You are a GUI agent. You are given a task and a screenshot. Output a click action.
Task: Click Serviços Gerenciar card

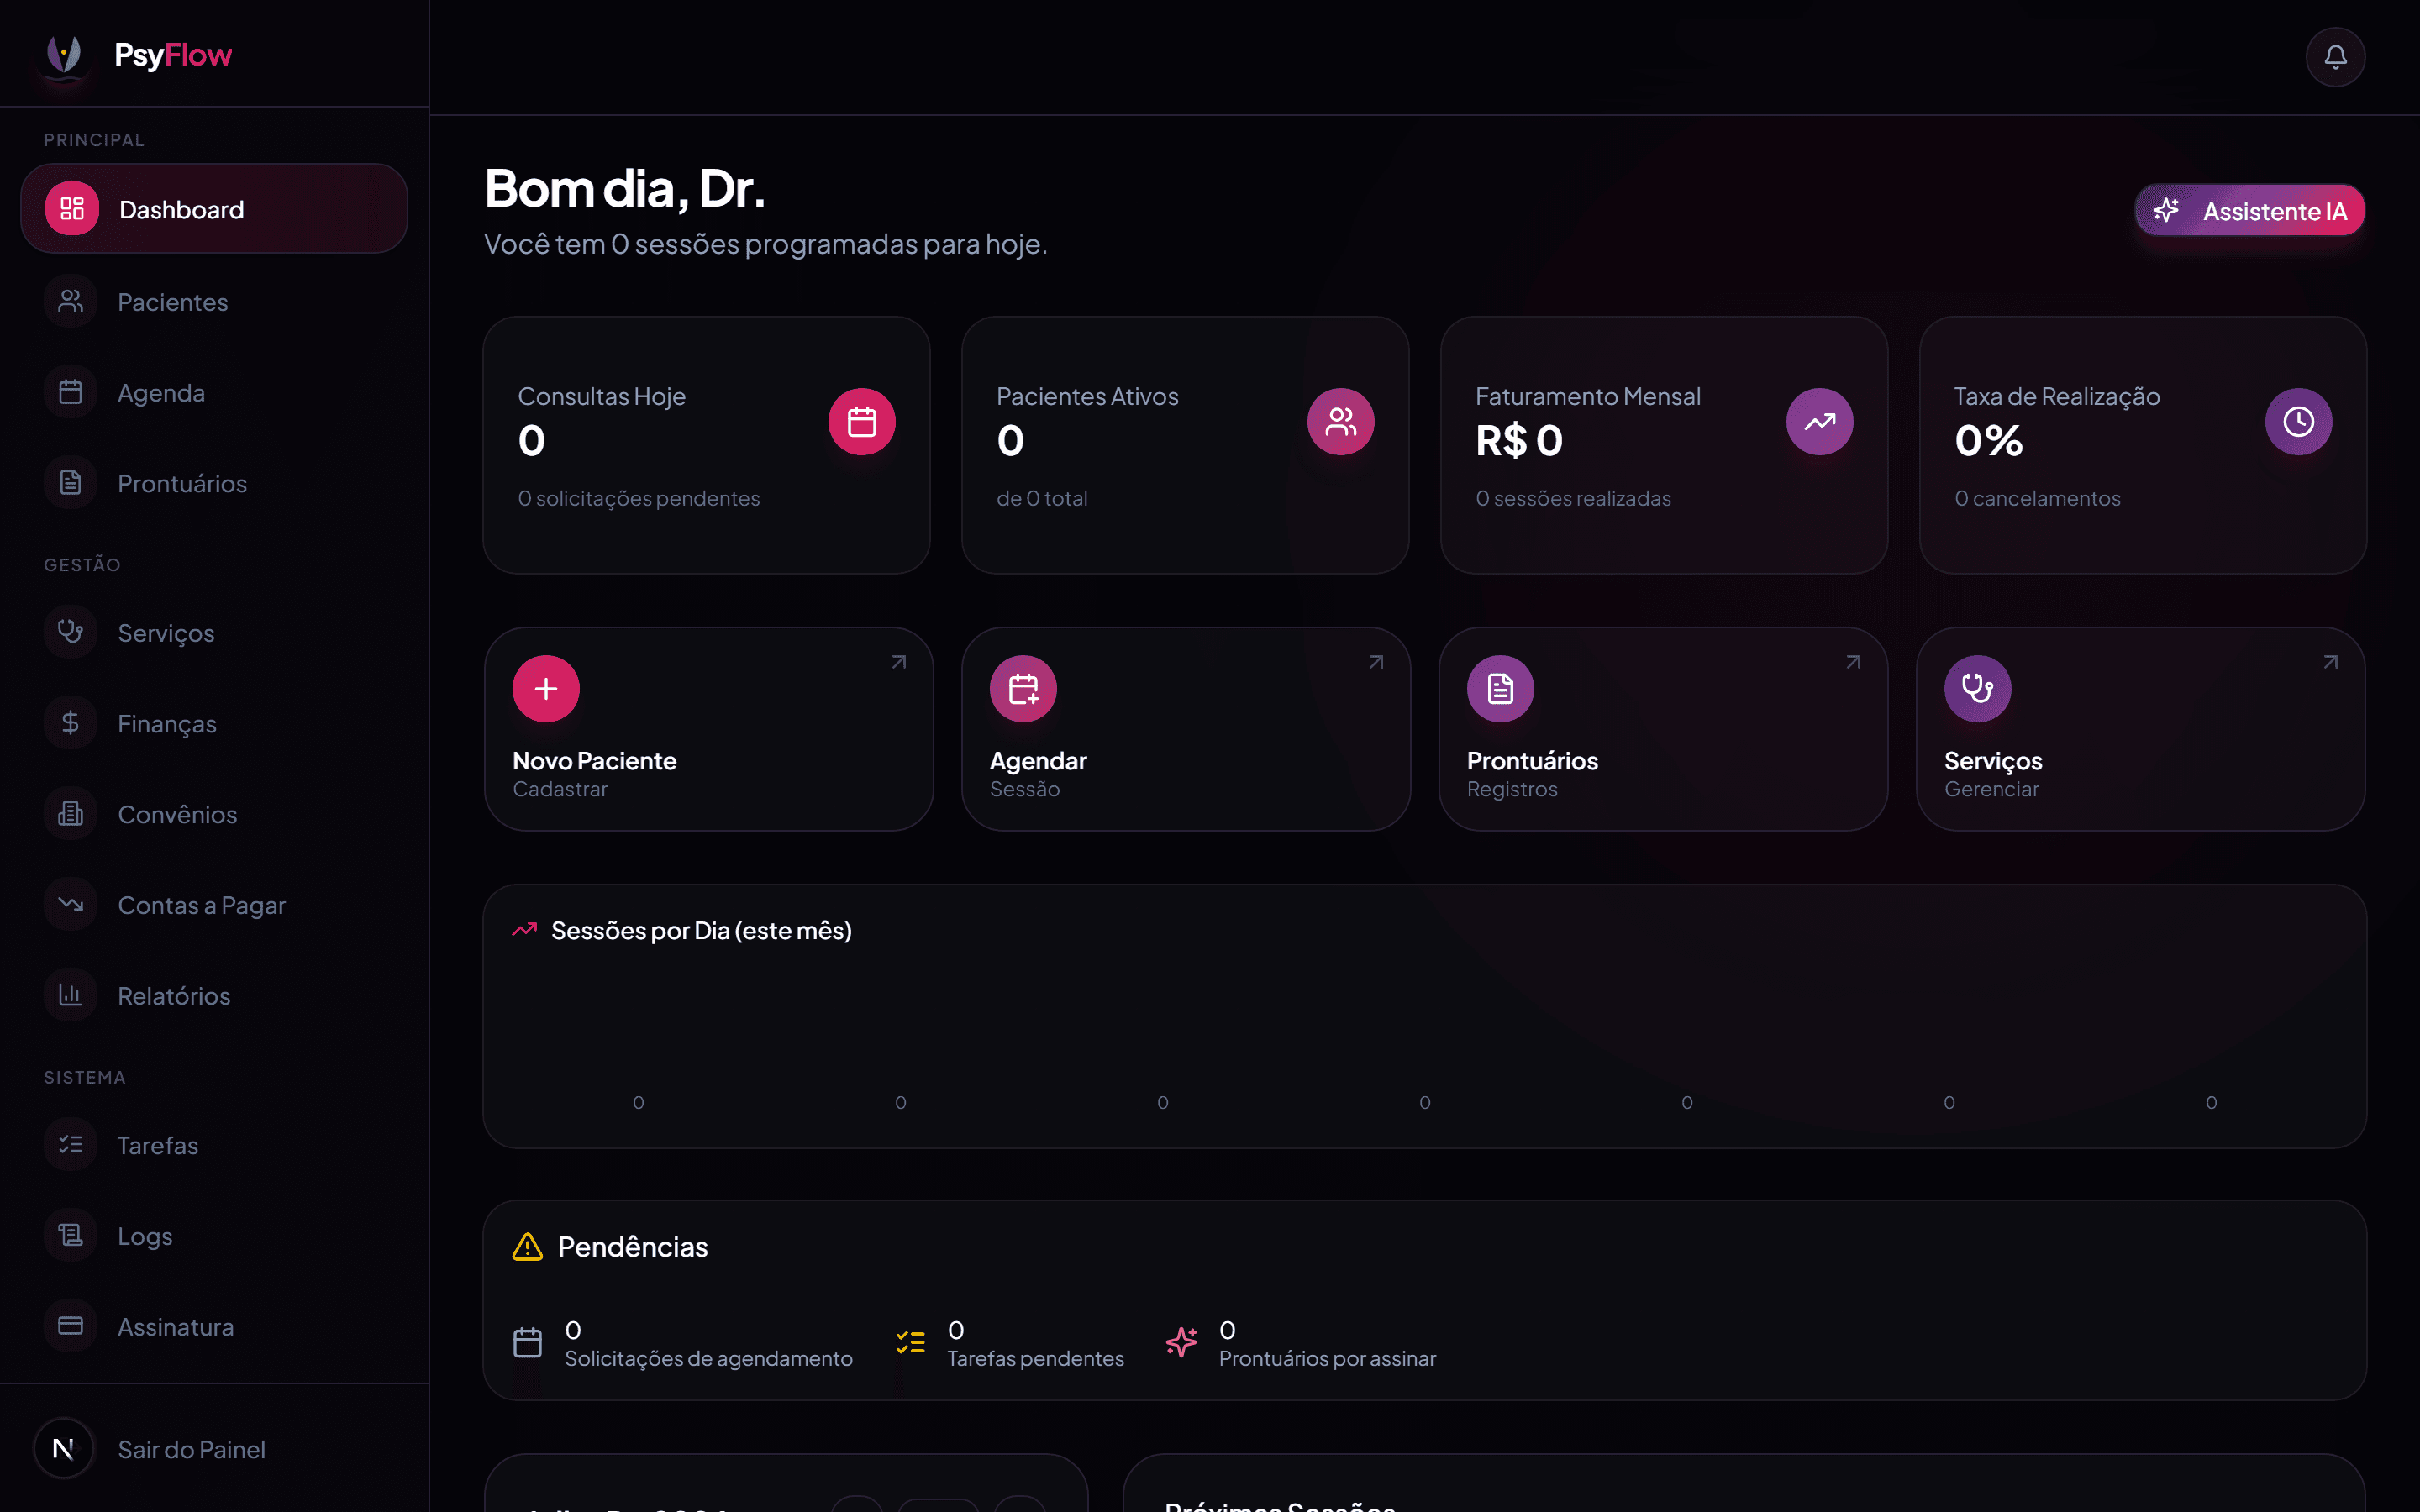(x=2141, y=729)
